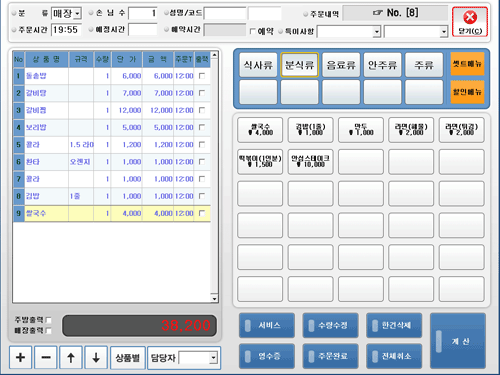Click the 금액 column header
The width and height of the screenshot is (500, 375).
pos(158,59)
